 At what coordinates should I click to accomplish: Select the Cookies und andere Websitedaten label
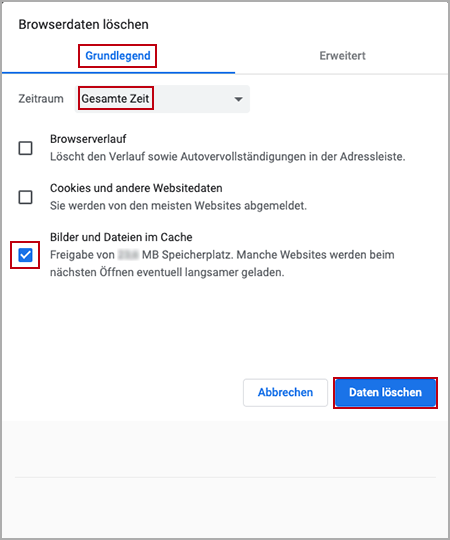pos(136,188)
